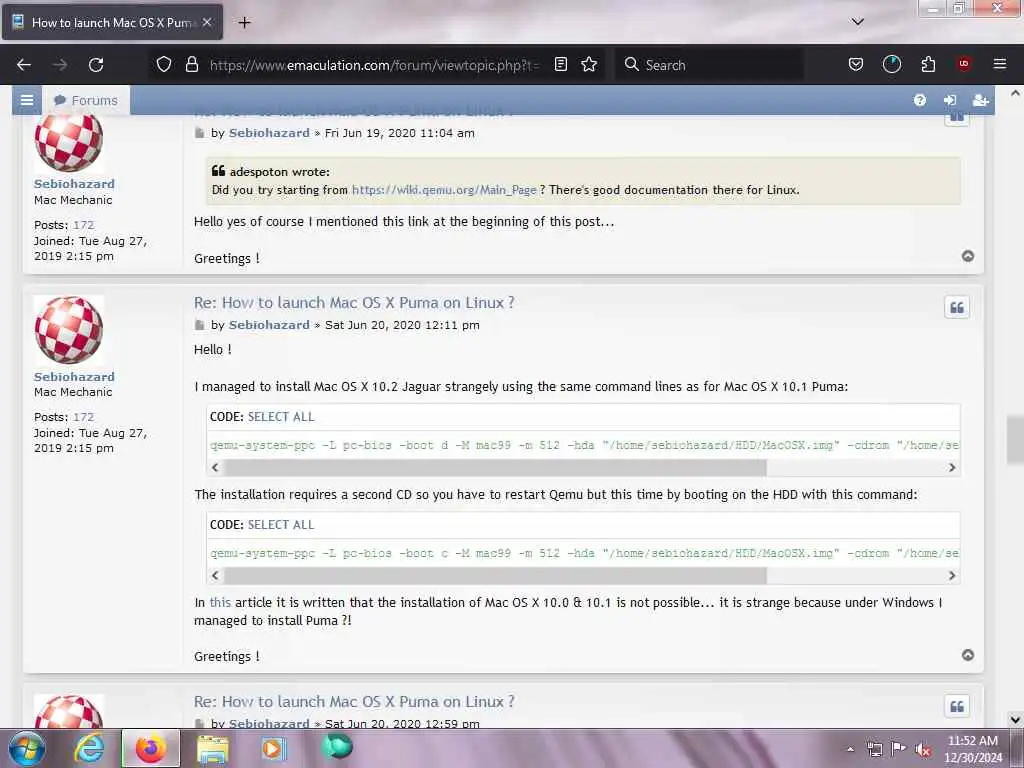Viewport: 1024px width, 768px height.
Task: Open author Sebiohazard link in Jun 20 12:11 byline
Action: (269, 325)
